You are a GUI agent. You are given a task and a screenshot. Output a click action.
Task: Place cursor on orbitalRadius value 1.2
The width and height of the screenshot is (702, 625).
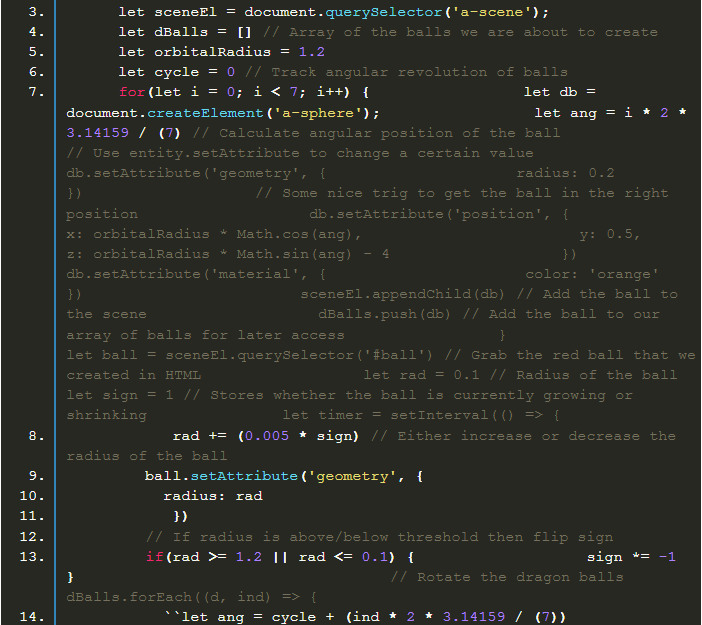[312, 52]
